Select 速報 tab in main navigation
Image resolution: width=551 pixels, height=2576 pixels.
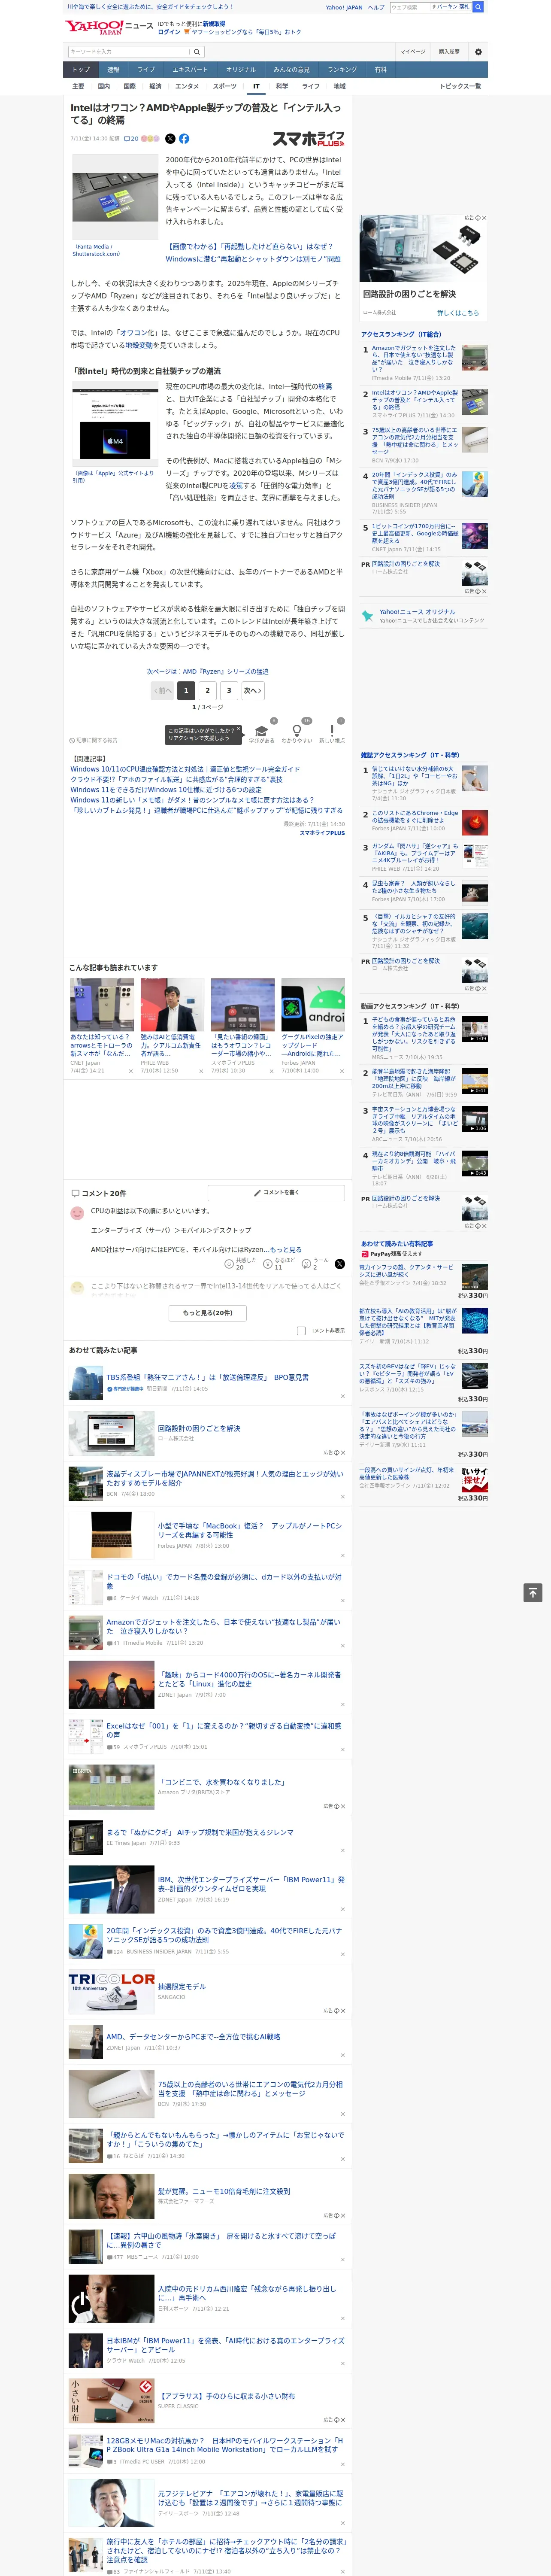click(x=113, y=69)
